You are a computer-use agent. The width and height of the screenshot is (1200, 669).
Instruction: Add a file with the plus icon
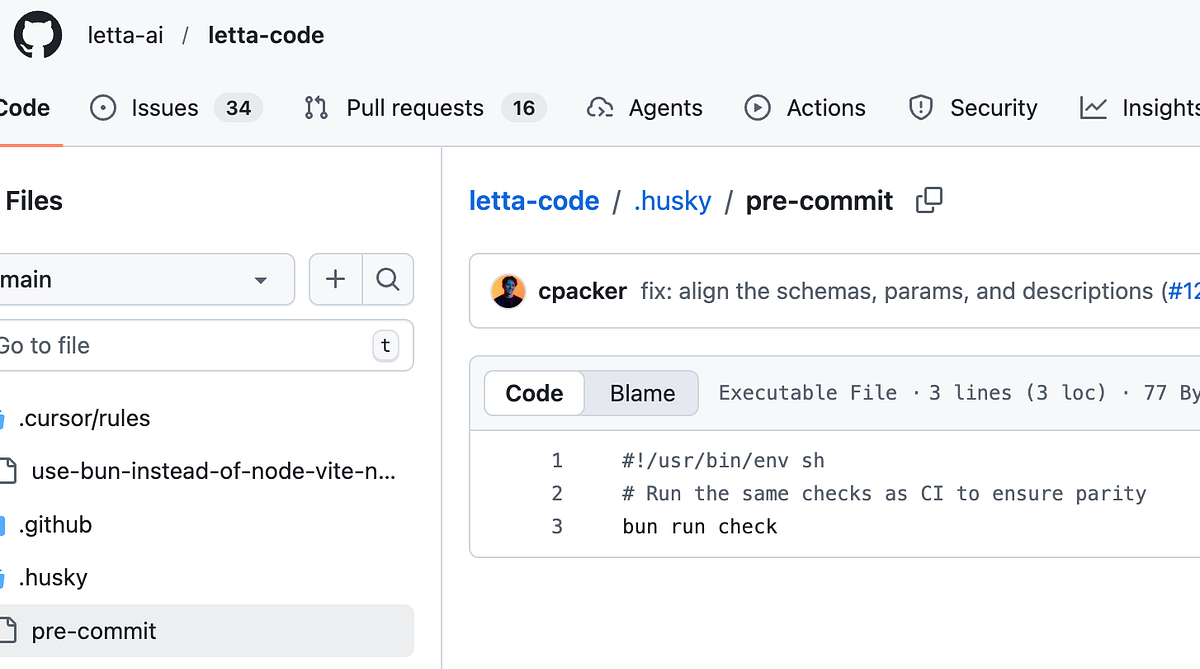pyautogui.click(x=335, y=279)
